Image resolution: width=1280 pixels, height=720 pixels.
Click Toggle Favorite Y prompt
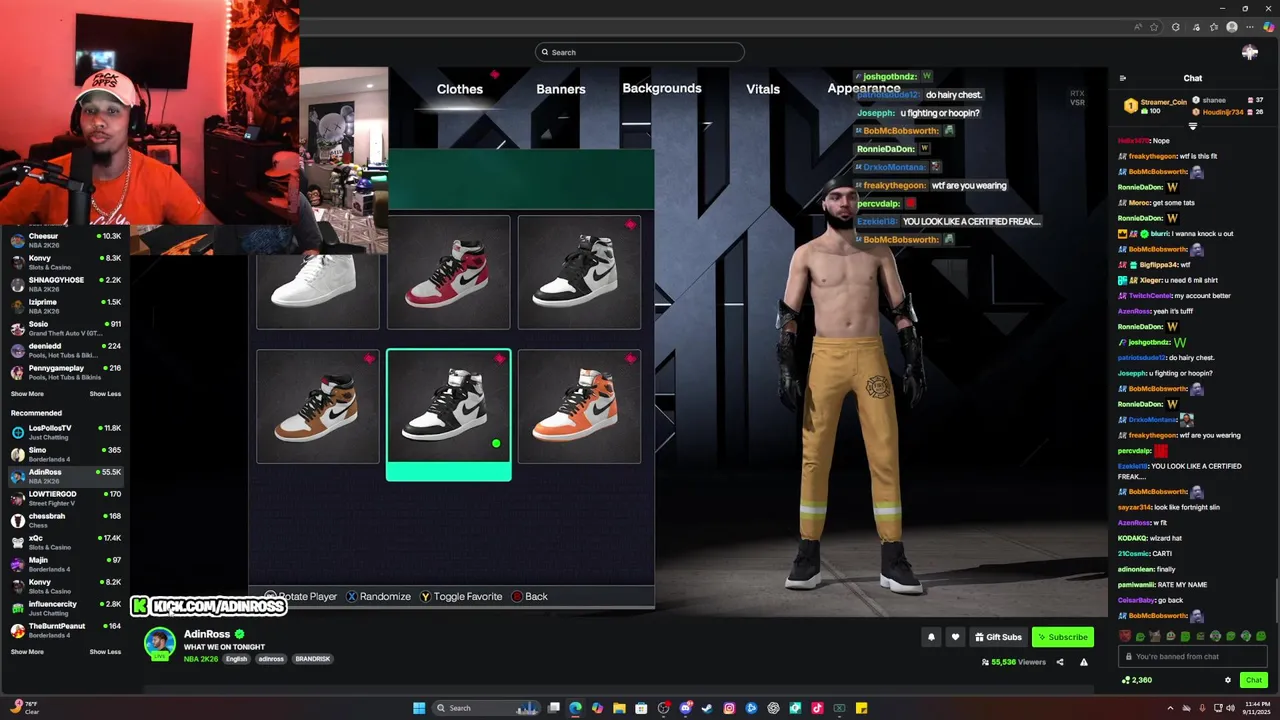[460, 596]
